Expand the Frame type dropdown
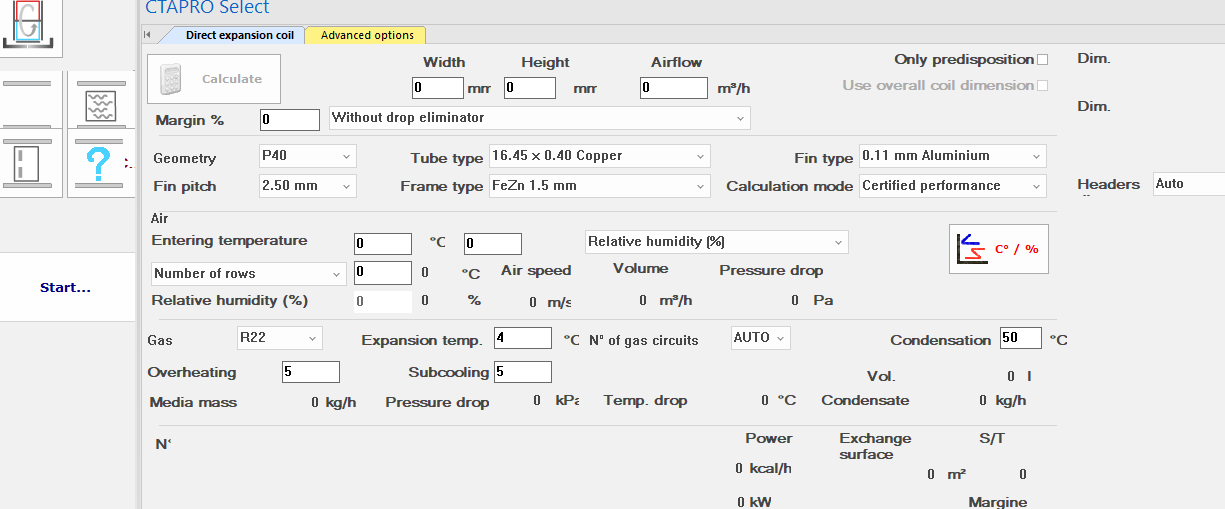 pos(599,186)
